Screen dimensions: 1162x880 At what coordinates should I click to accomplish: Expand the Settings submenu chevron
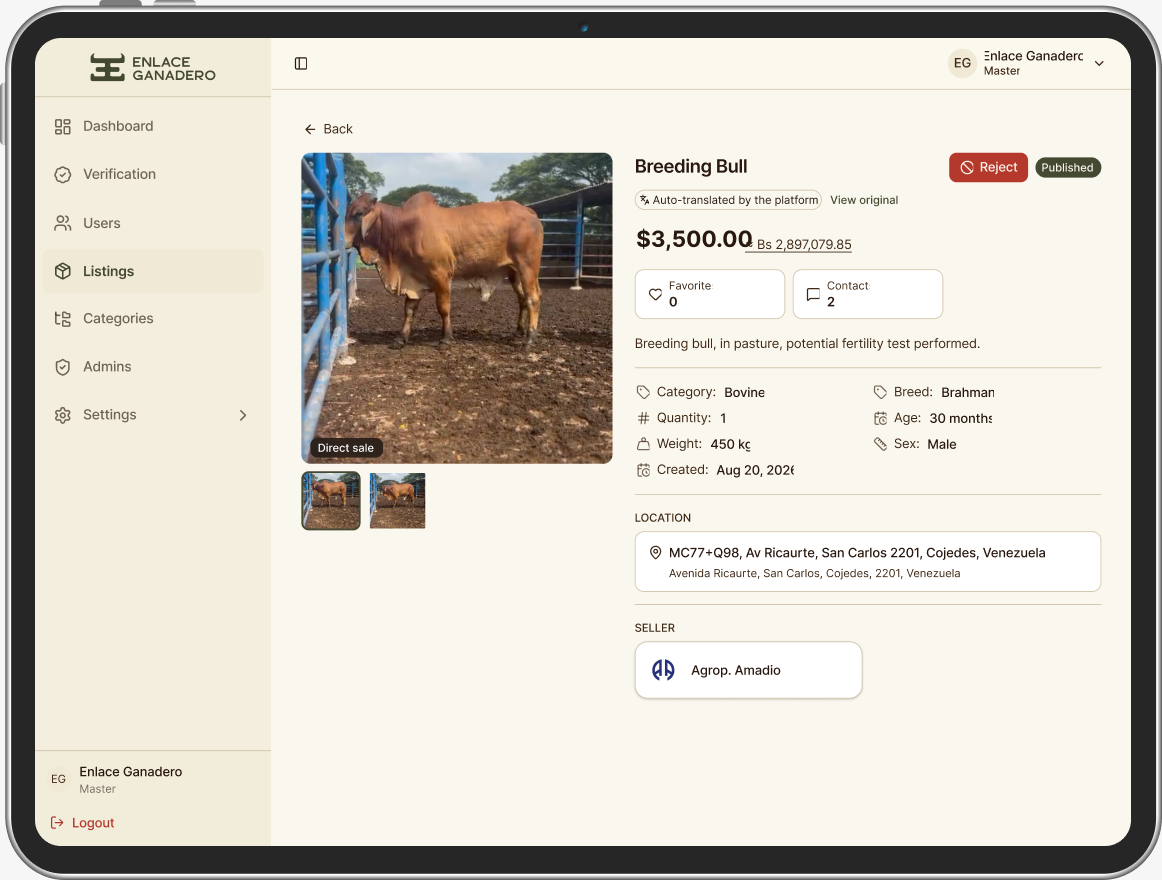point(242,415)
